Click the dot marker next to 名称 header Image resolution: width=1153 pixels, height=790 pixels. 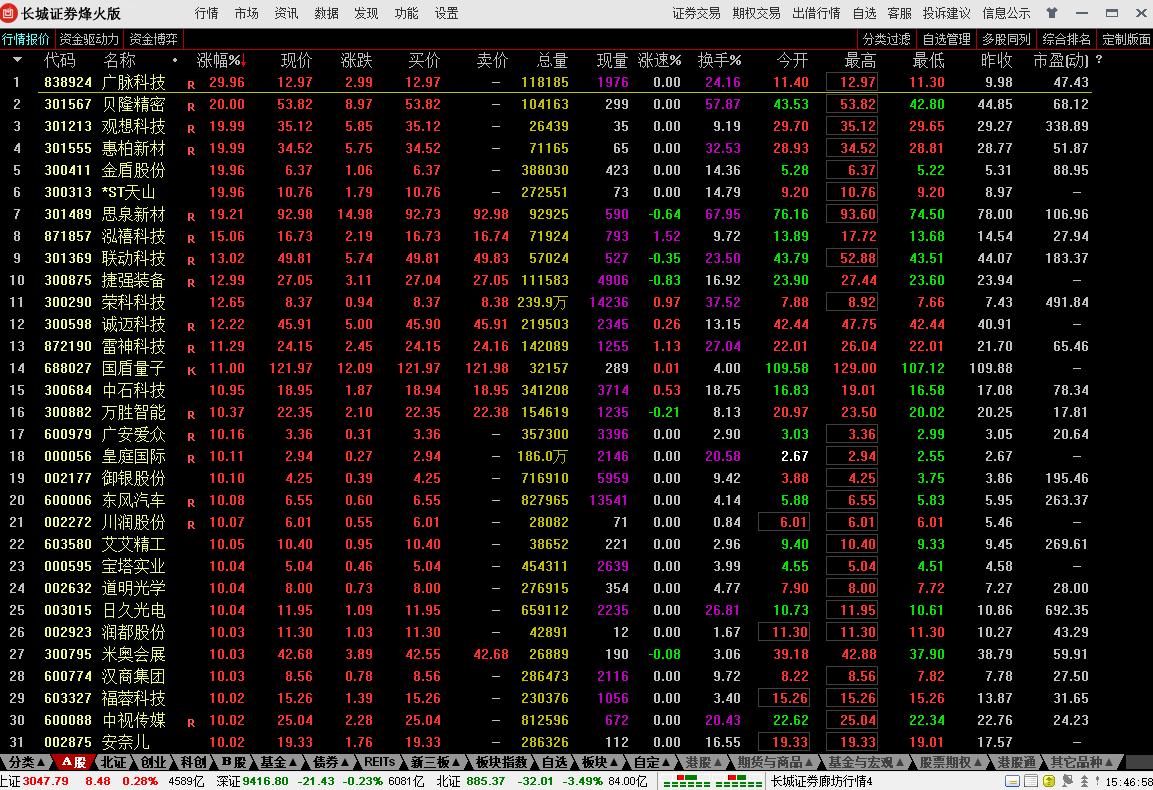click(x=175, y=60)
